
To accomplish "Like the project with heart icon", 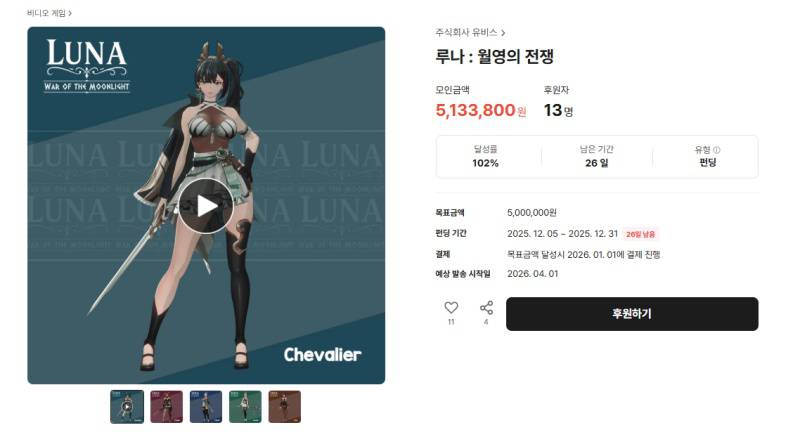I will (451, 308).
